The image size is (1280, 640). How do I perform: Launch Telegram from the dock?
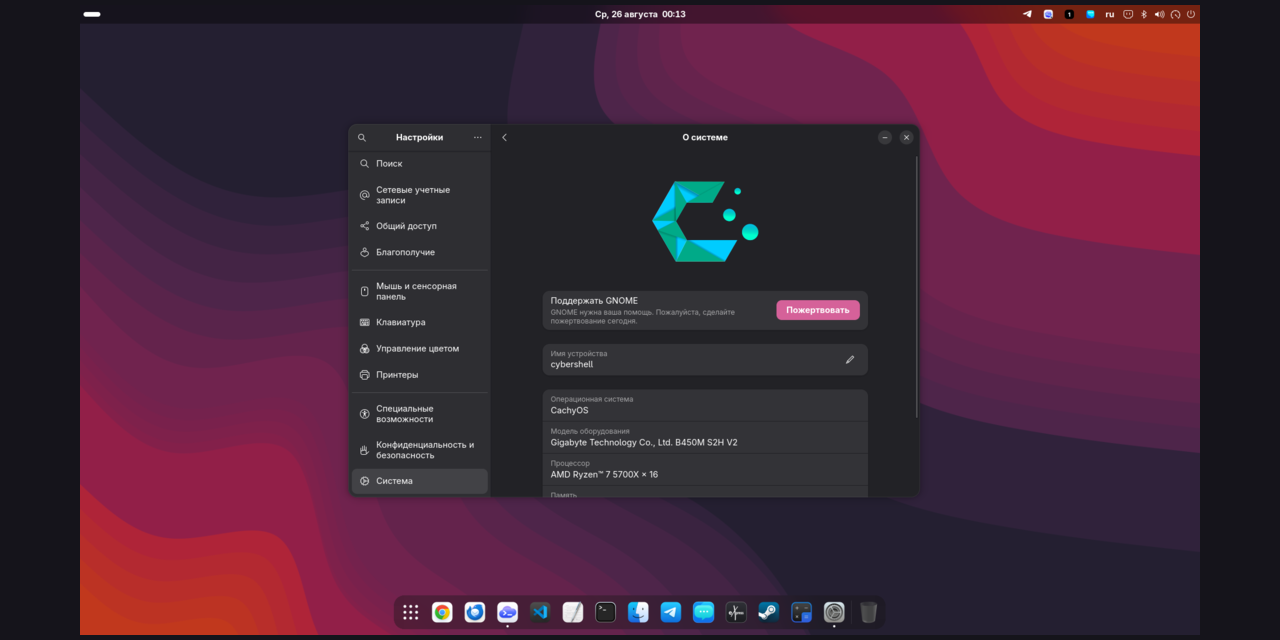pos(671,612)
